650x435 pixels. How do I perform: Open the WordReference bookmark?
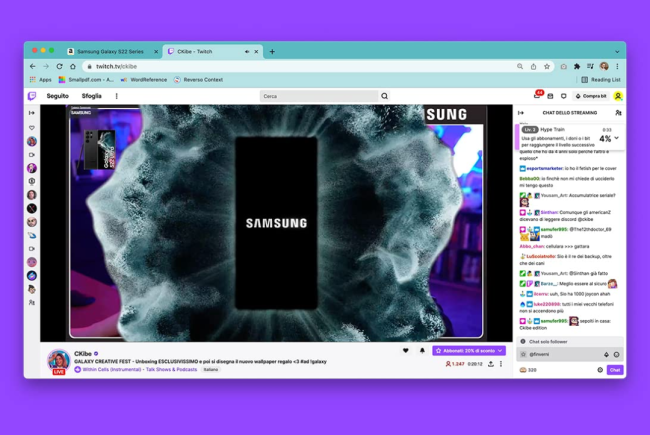pos(144,80)
